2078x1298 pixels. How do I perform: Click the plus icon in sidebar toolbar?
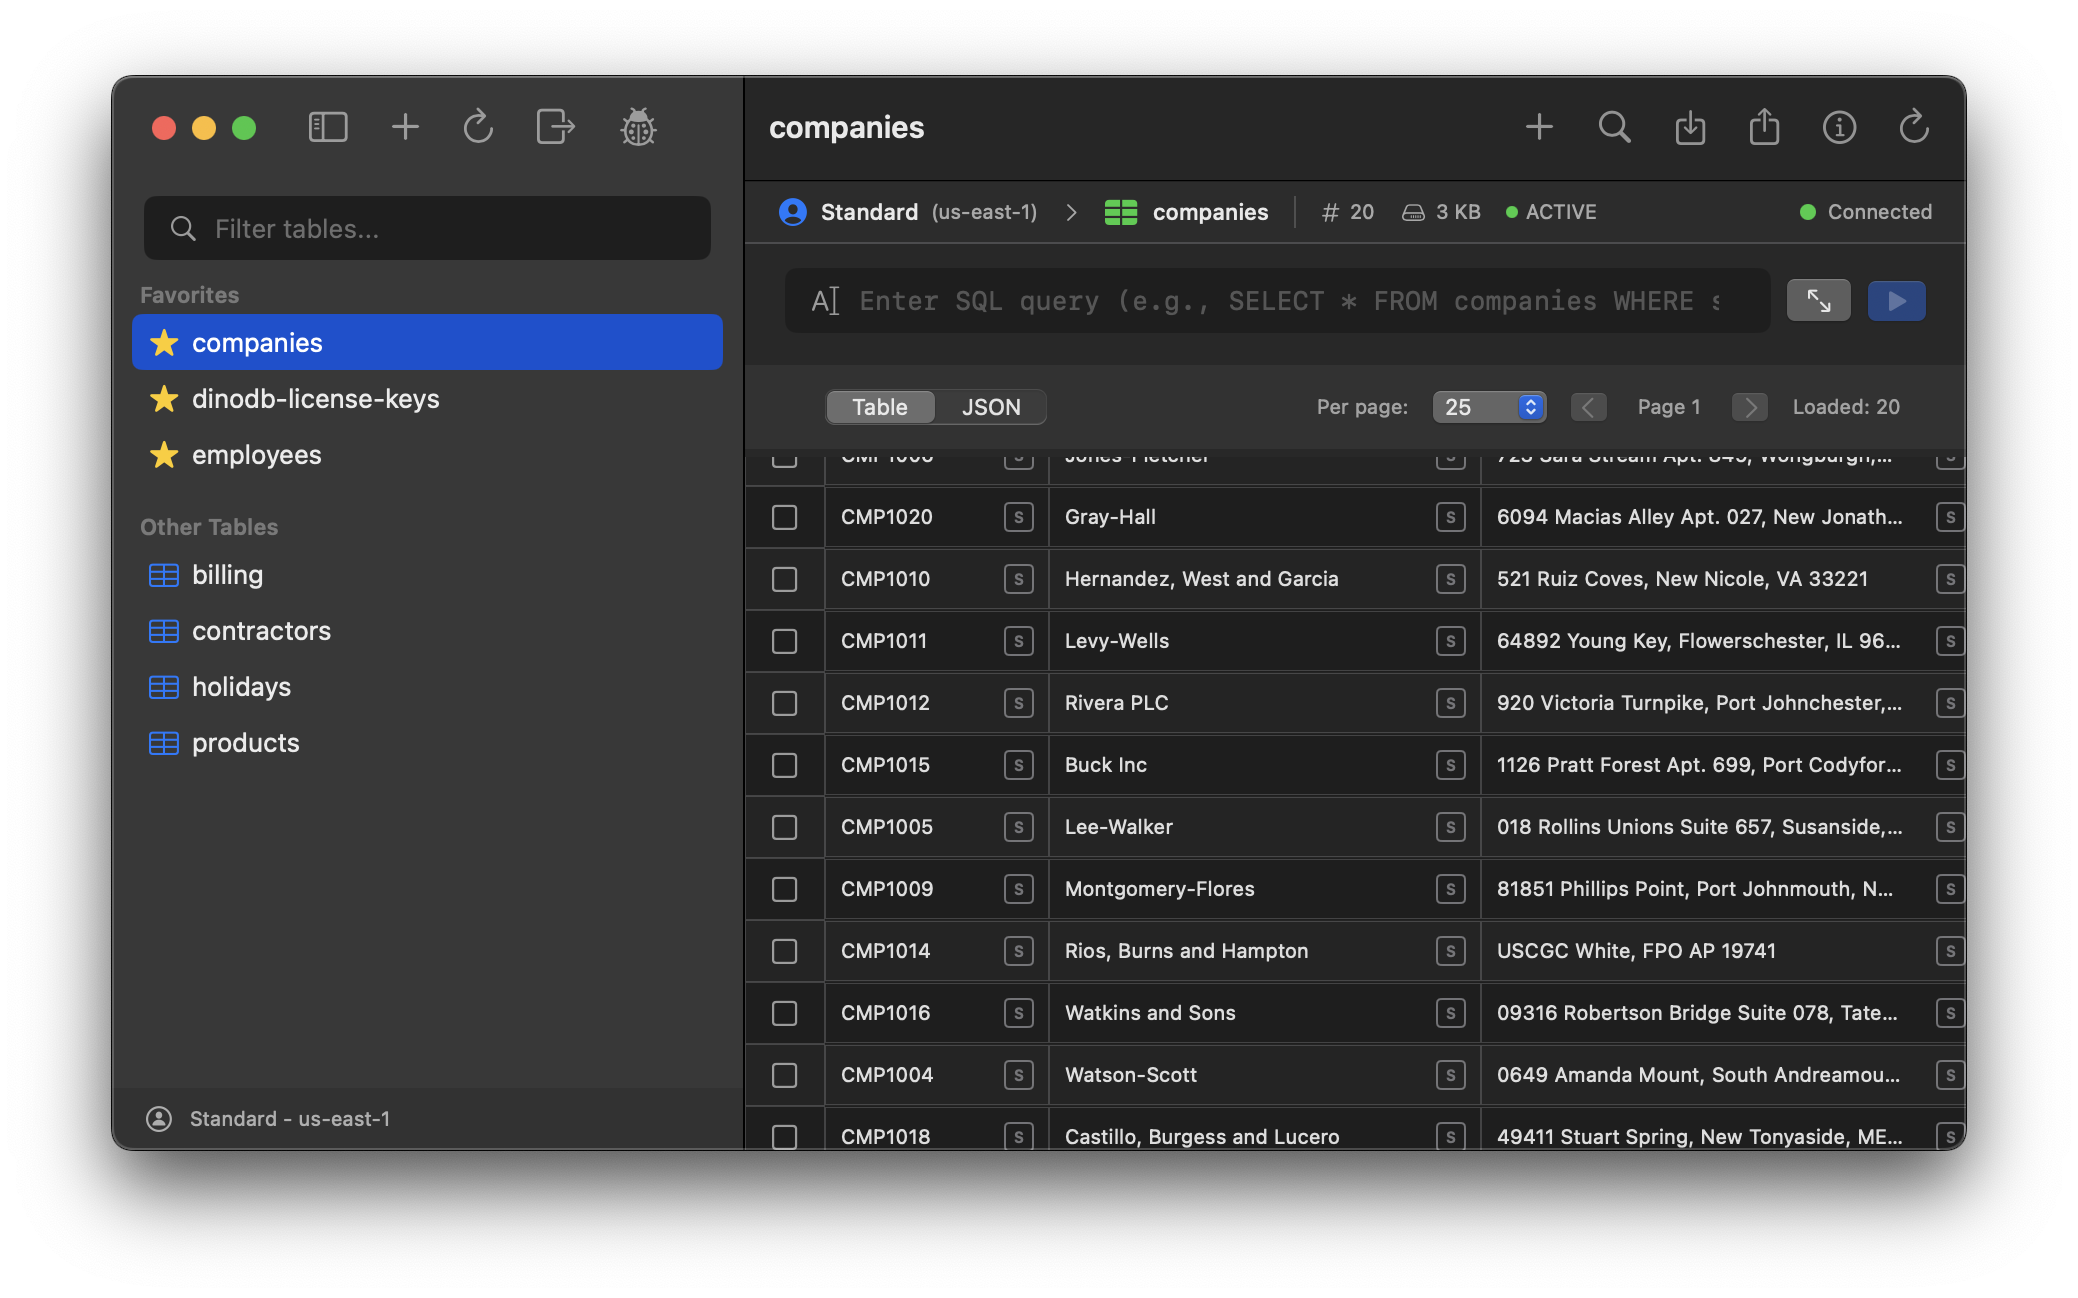pyautogui.click(x=405, y=127)
